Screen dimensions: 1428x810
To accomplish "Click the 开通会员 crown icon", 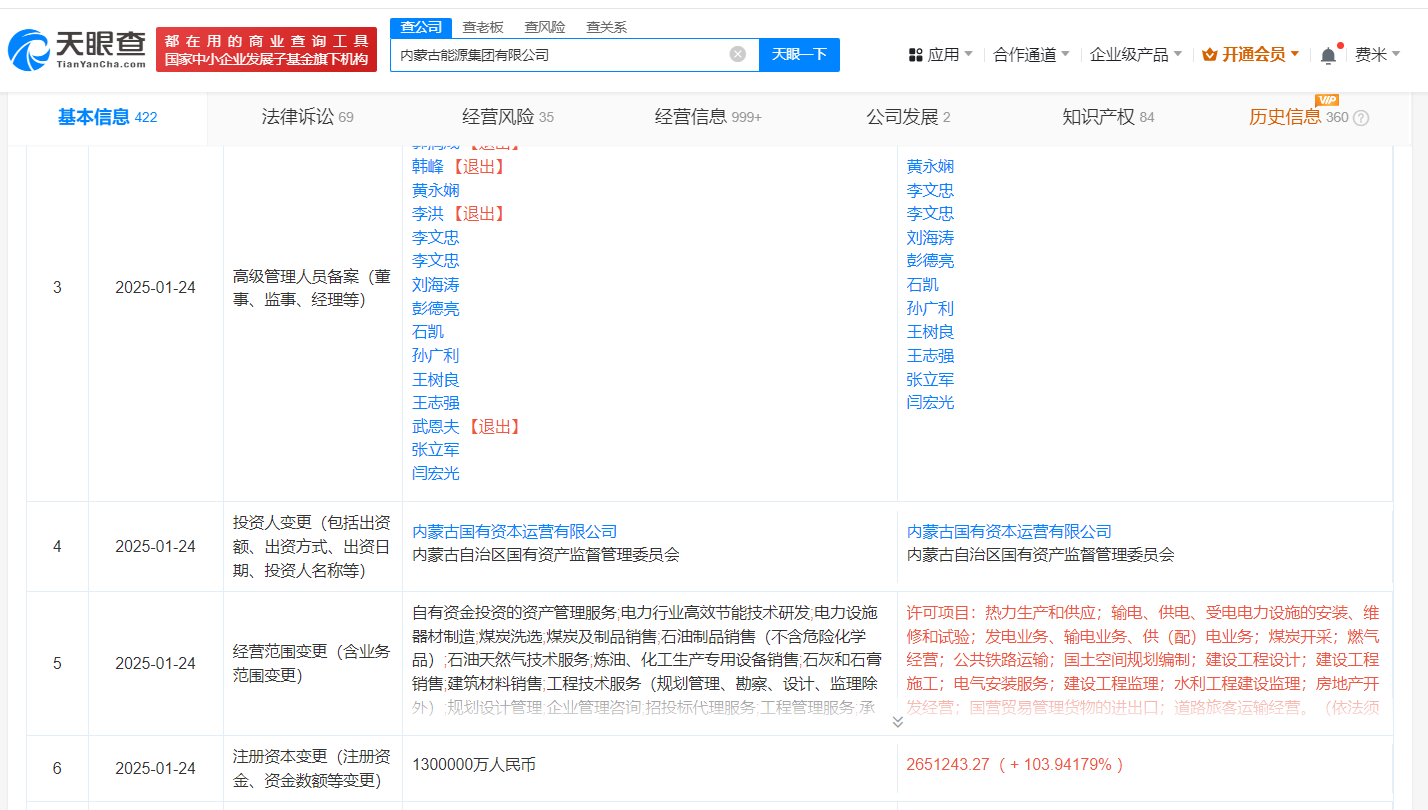I will click(x=1209, y=55).
